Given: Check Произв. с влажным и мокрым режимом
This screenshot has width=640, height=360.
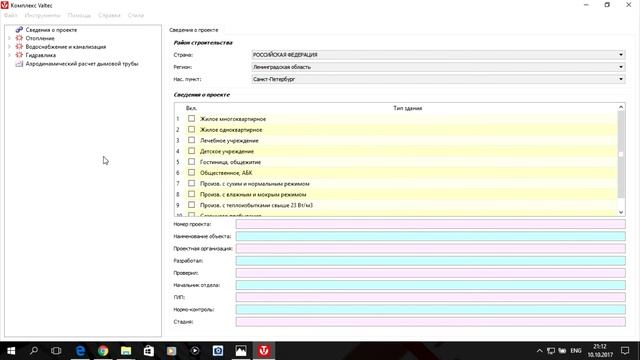Looking at the screenshot, I should (x=191, y=194).
